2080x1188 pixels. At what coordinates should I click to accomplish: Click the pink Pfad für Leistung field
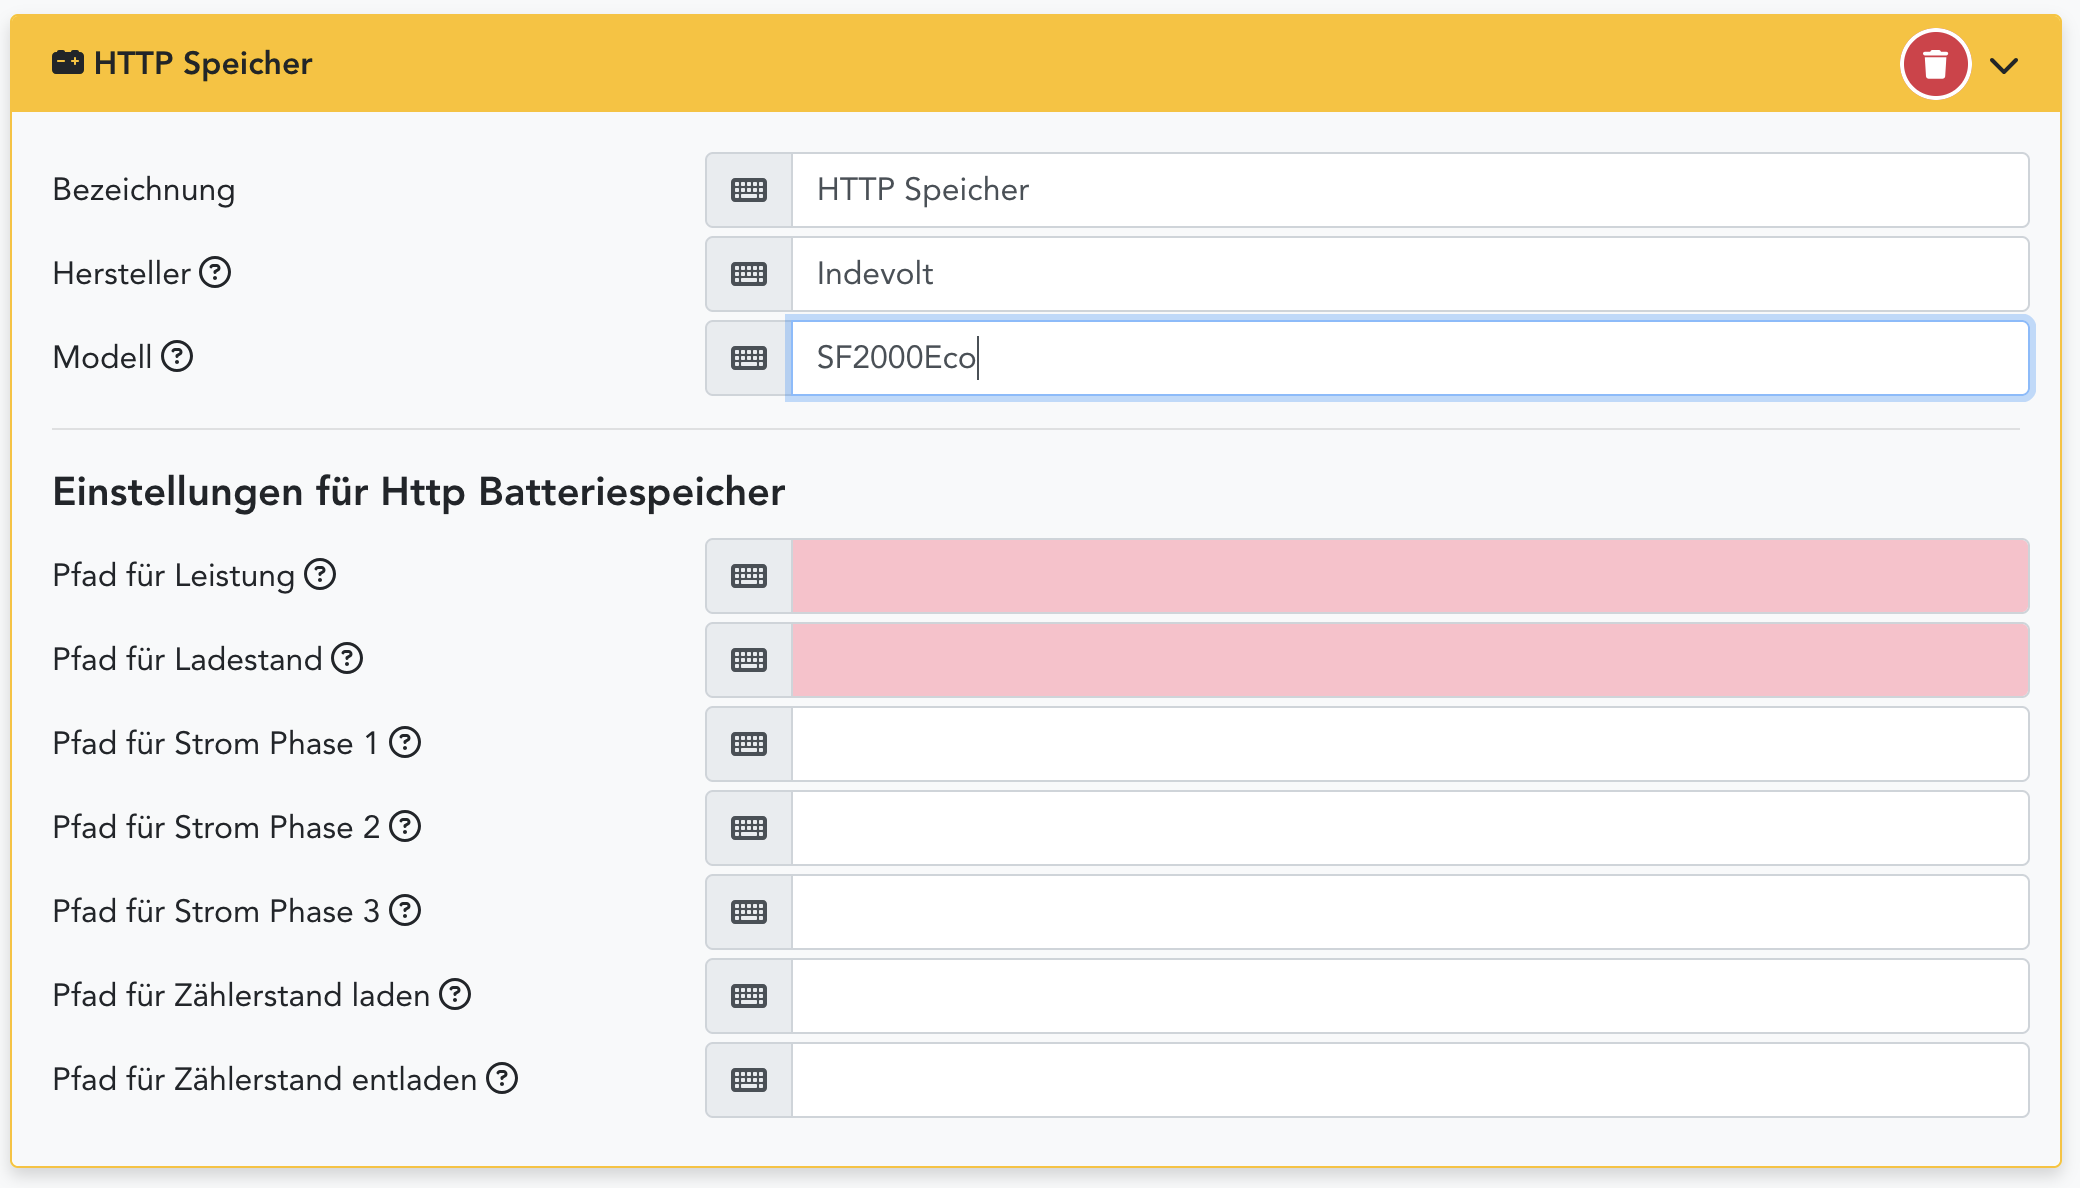tap(1409, 576)
